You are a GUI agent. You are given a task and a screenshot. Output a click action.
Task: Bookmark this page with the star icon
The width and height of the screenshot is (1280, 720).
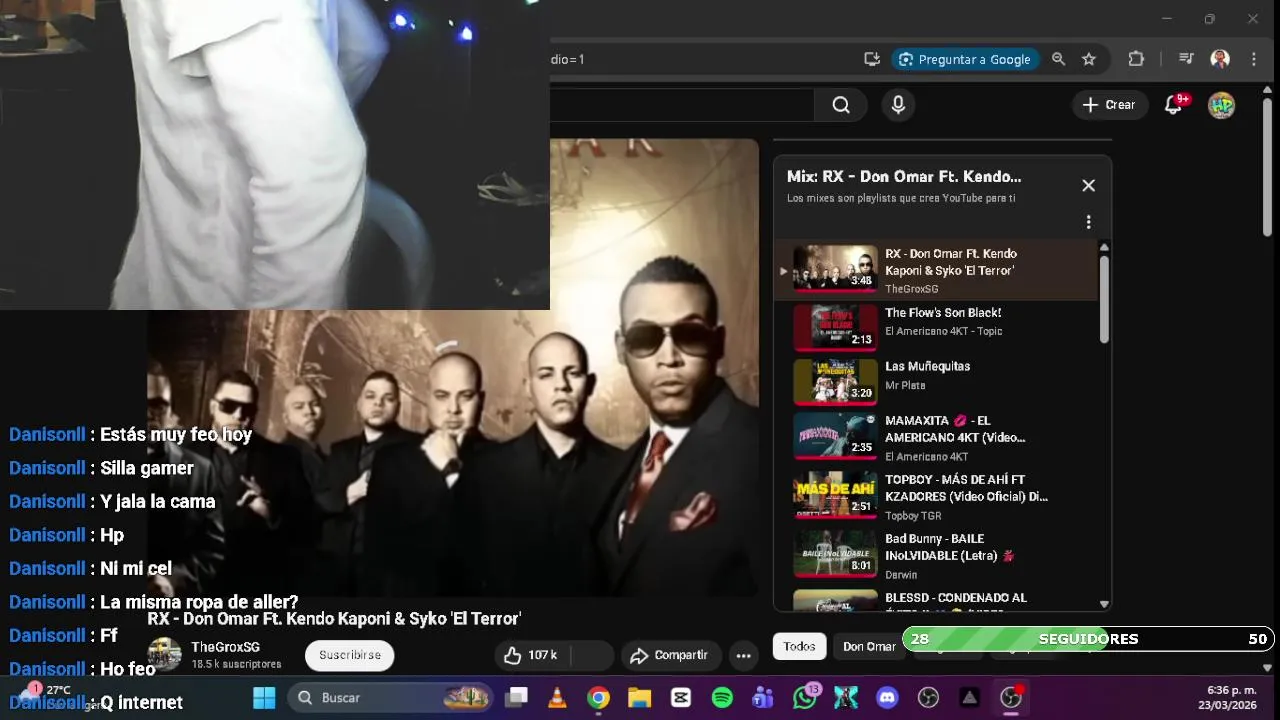1089,59
